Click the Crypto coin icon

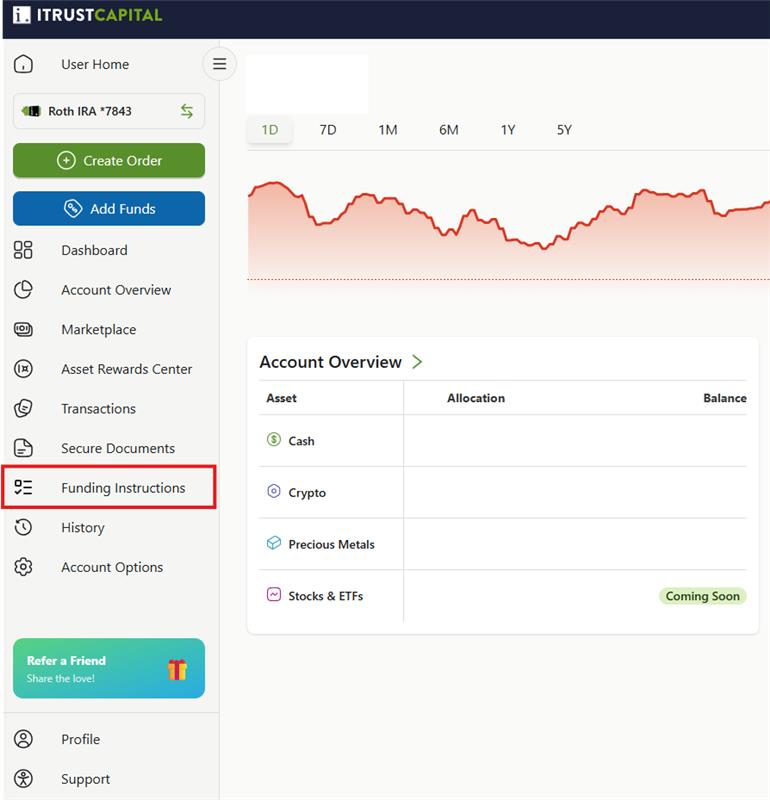[x=274, y=491]
